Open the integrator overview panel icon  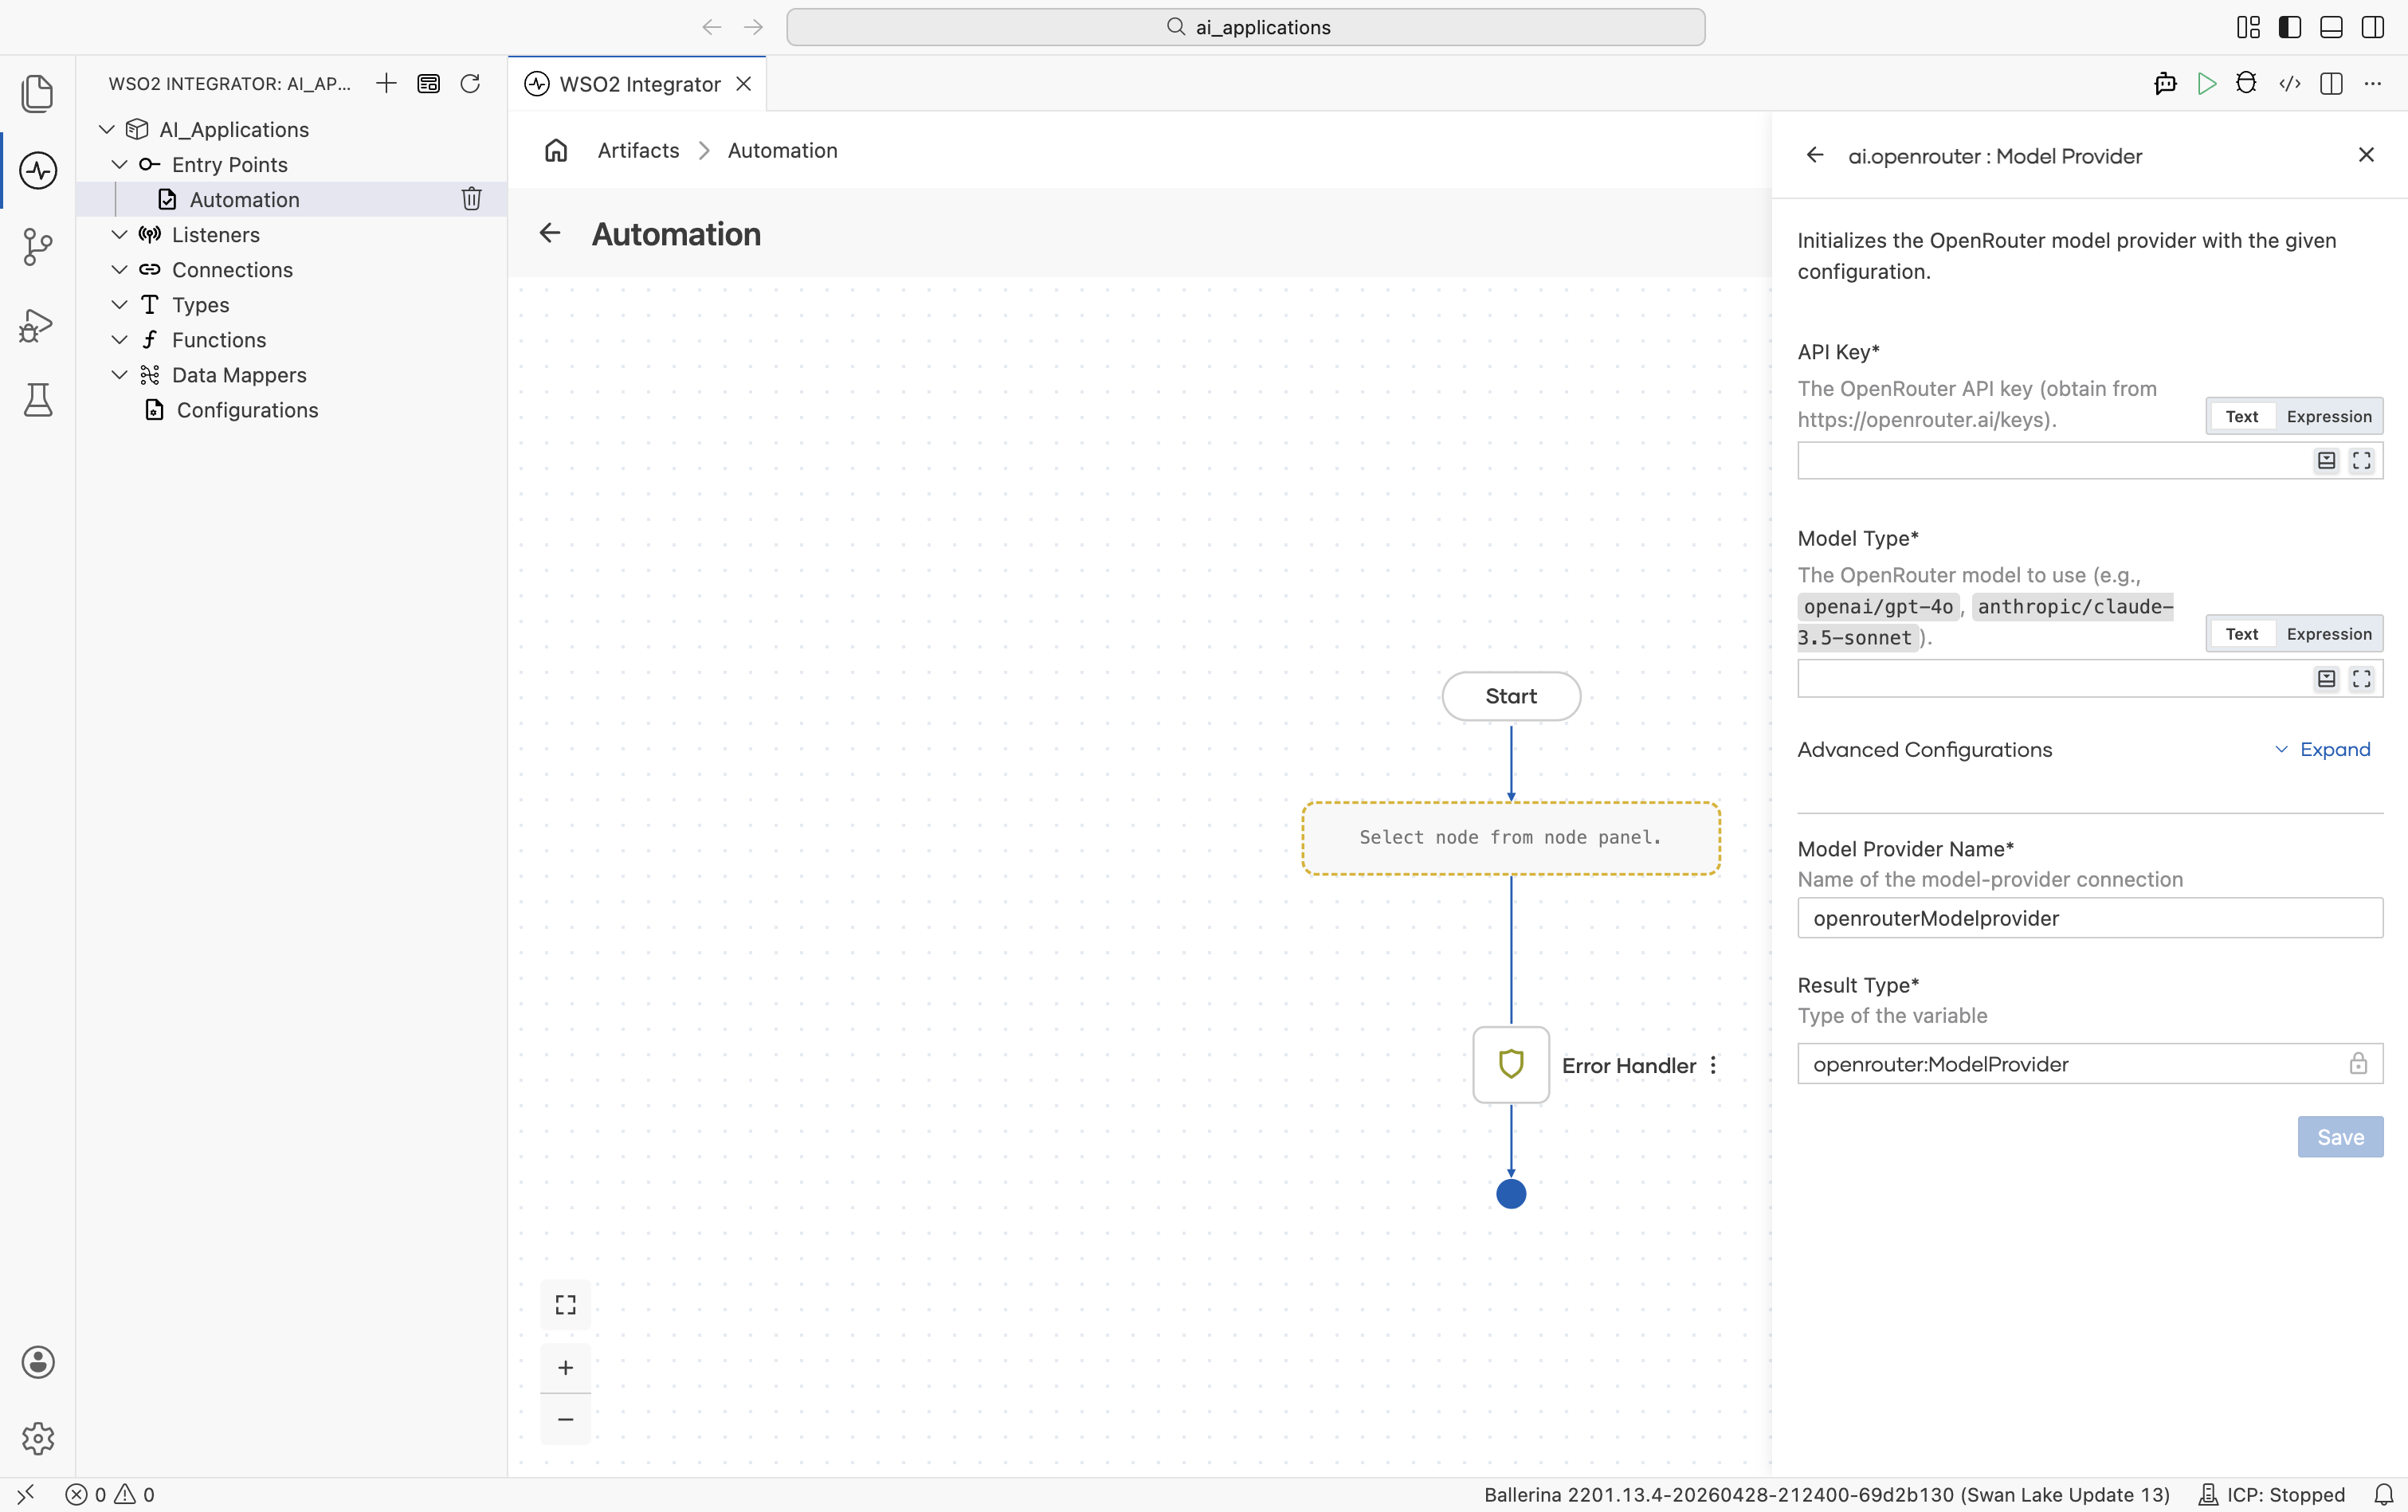coord(428,84)
